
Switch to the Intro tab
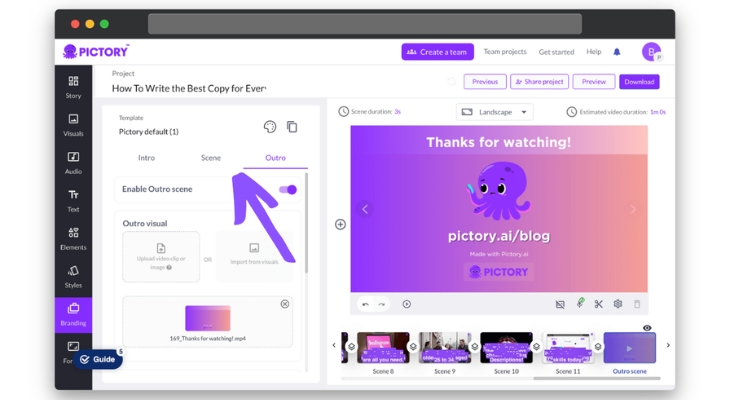coord(146,158)
